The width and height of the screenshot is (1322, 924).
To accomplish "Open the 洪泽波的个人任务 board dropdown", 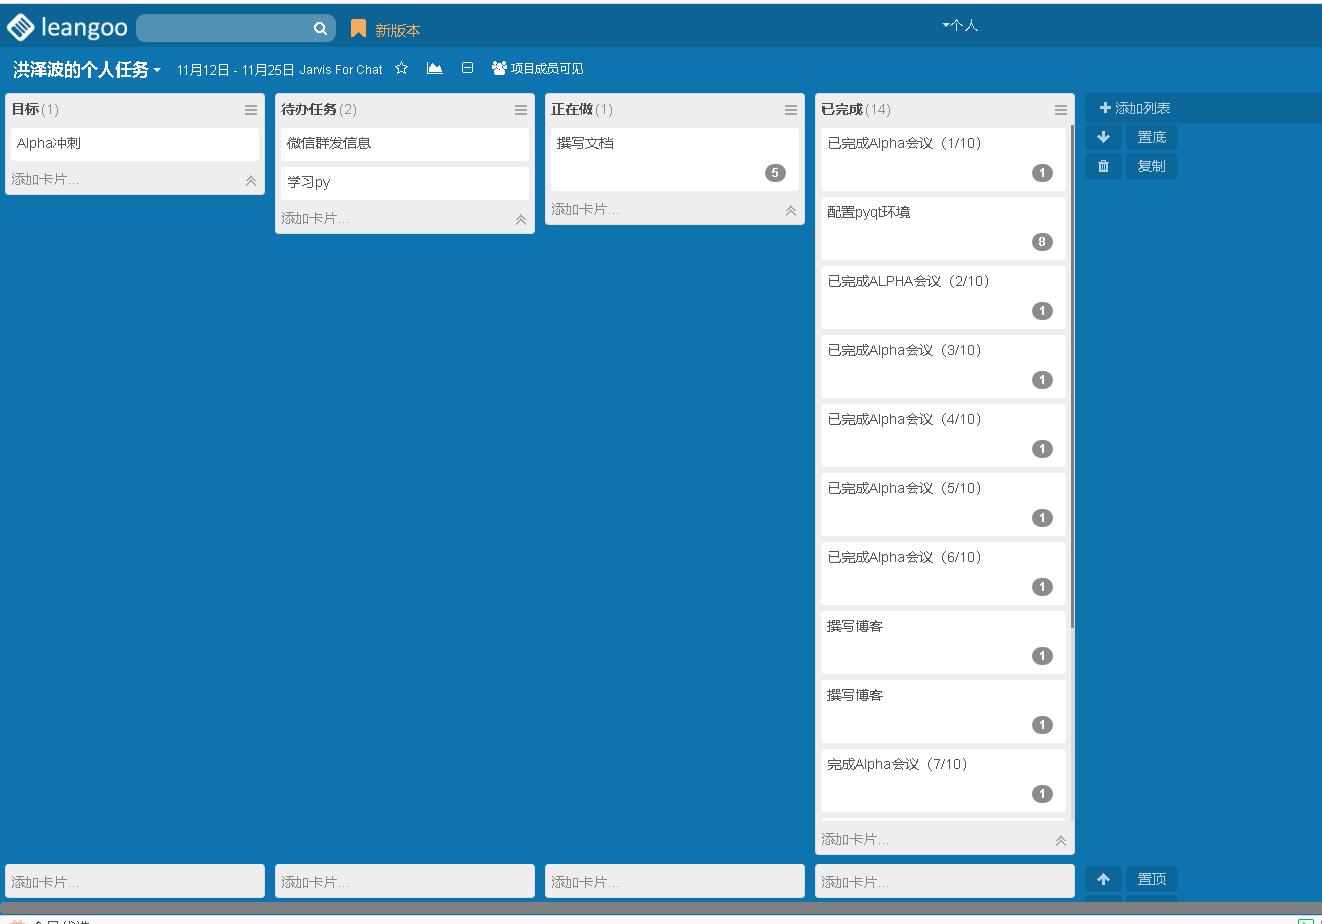I will click(x=87, y=69).
